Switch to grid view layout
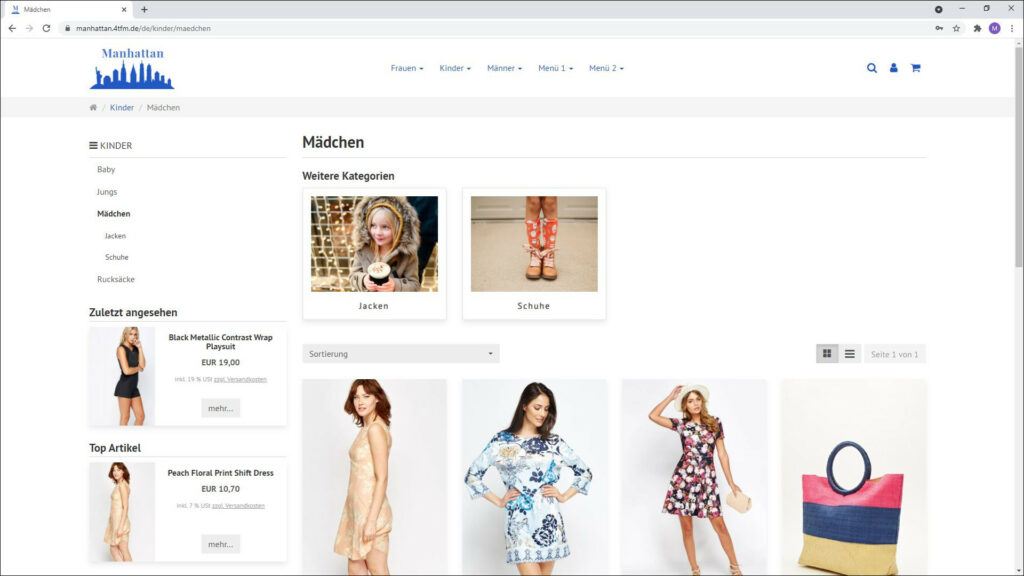This screenshot has height=576, width=1024. point(827,354)
